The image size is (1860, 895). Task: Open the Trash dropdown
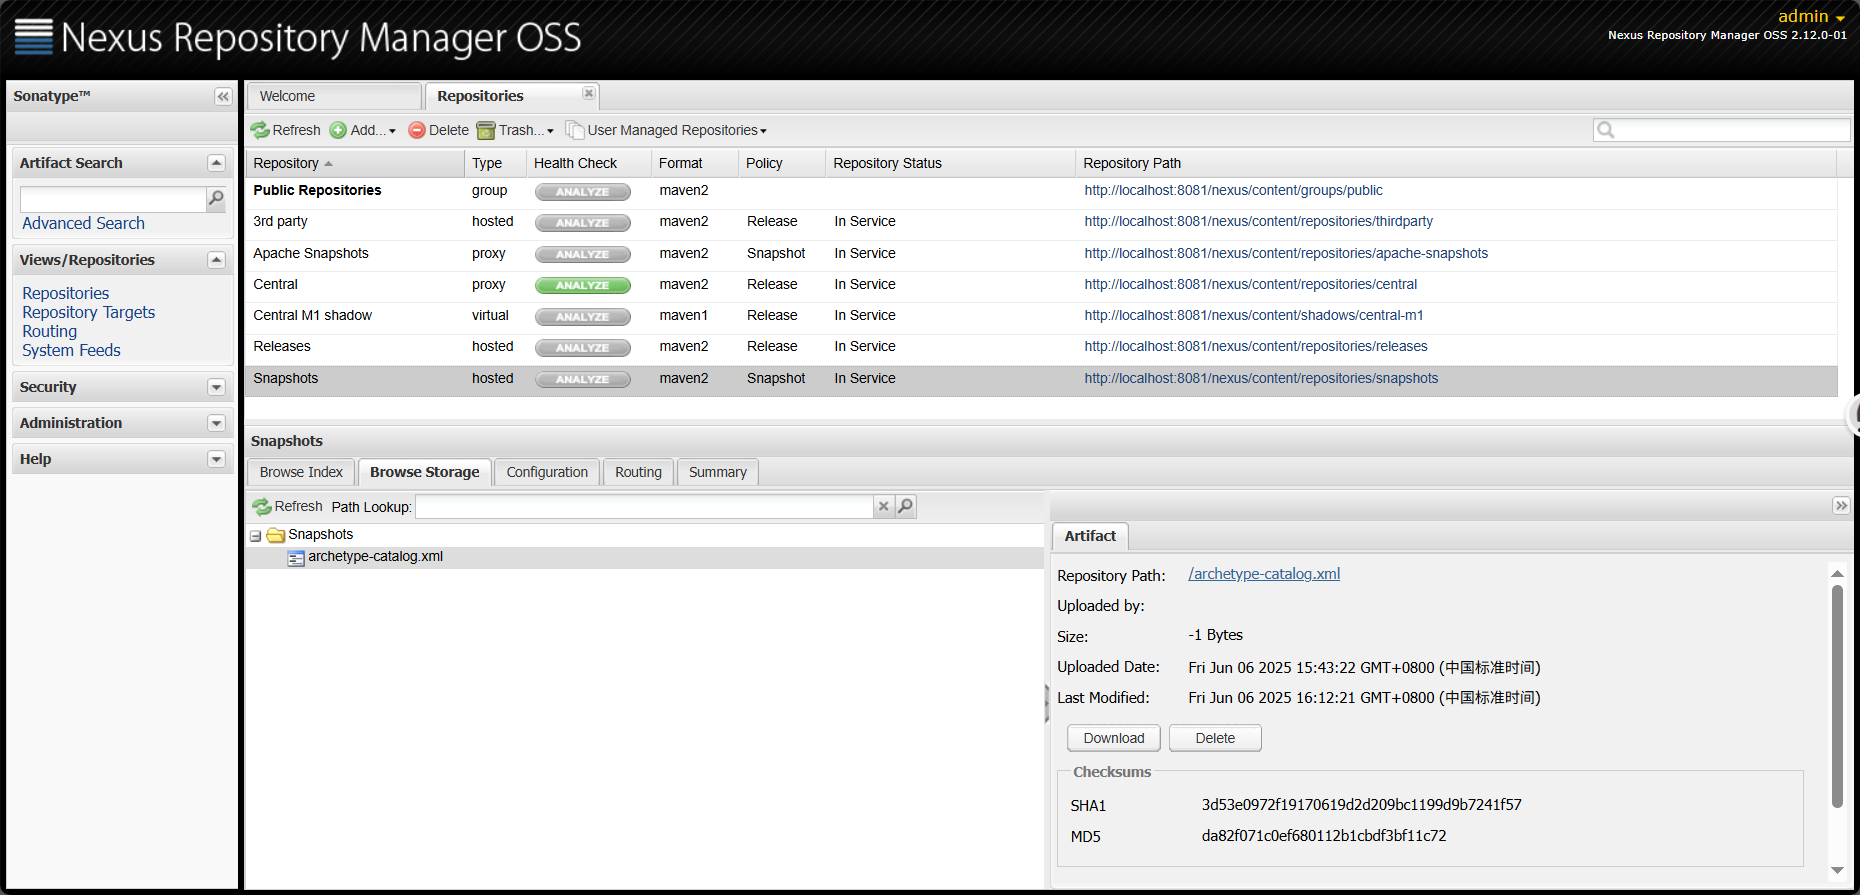pyautogui.click(x=515, y=130)
